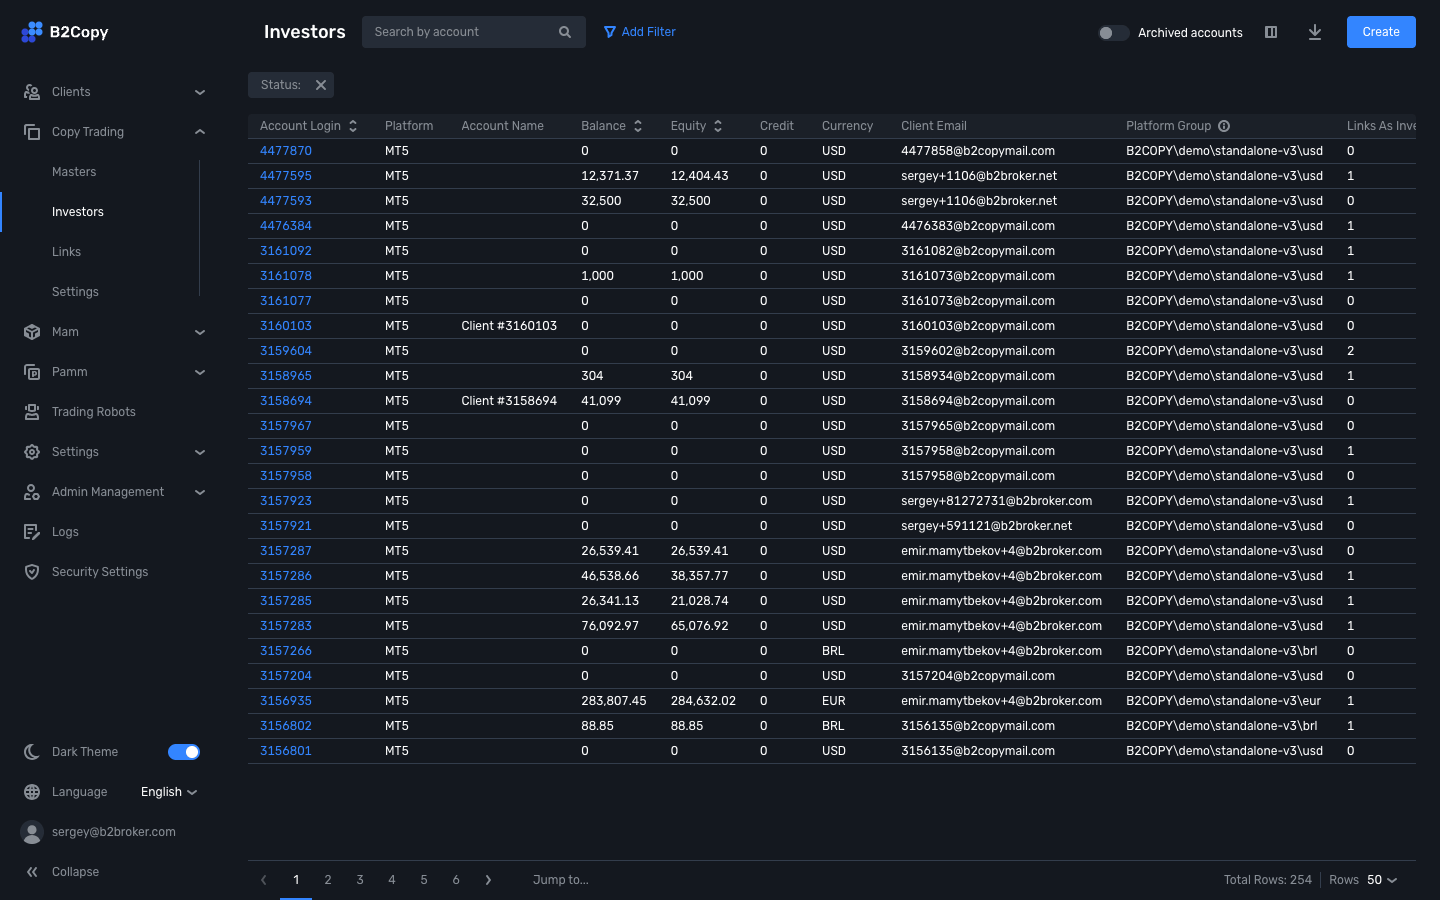The height and width of the screenshot is (900, 1440).
Task: Click the Platform Group column header
Action: pos(1168,126)
